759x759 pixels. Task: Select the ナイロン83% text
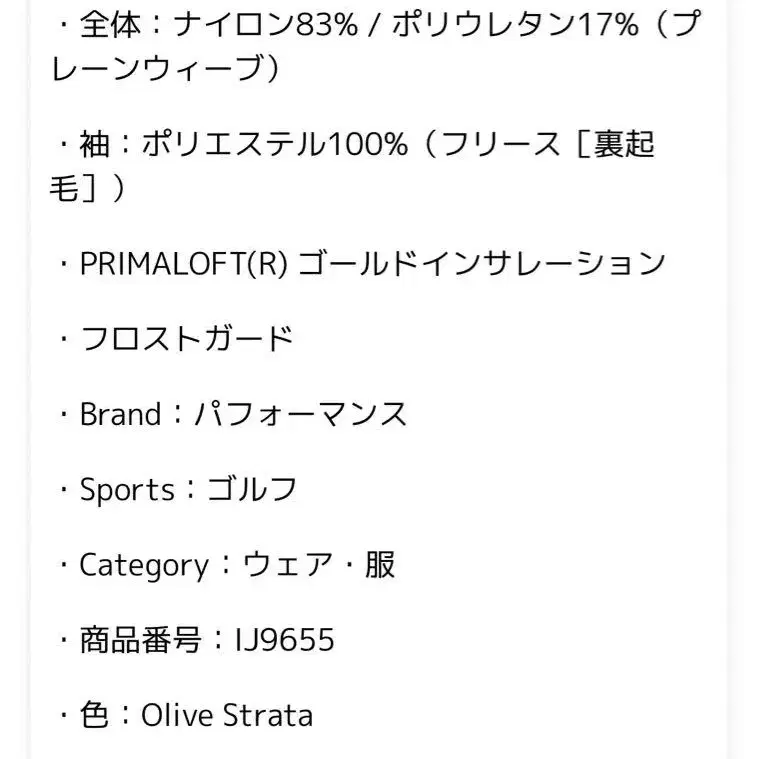264,24
